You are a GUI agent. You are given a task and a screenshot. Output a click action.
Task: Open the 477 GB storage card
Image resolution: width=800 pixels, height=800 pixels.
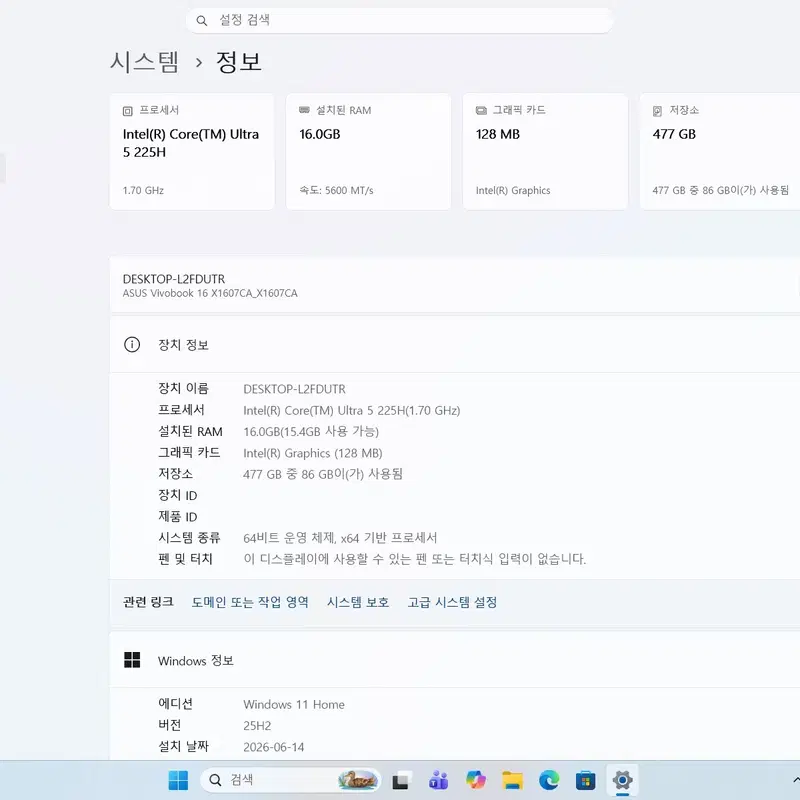coord(720,152)
